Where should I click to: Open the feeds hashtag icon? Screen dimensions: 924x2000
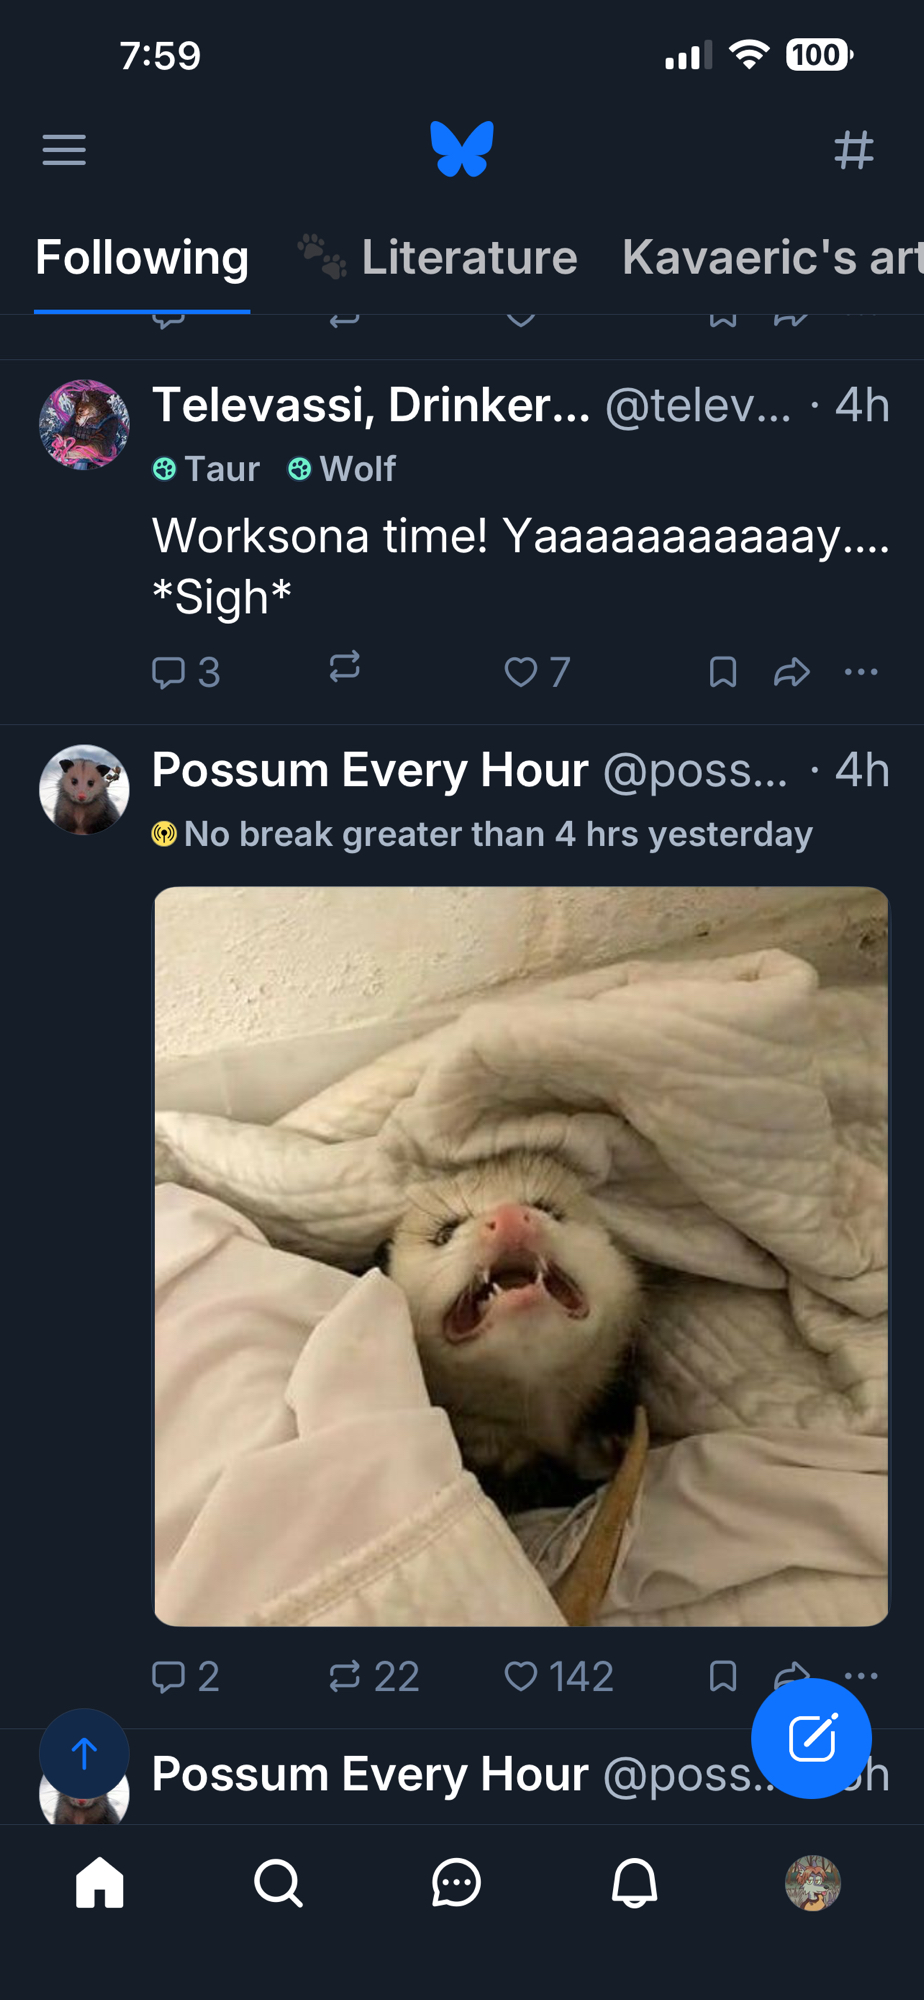pyautogui.click(x=853, y=151)
